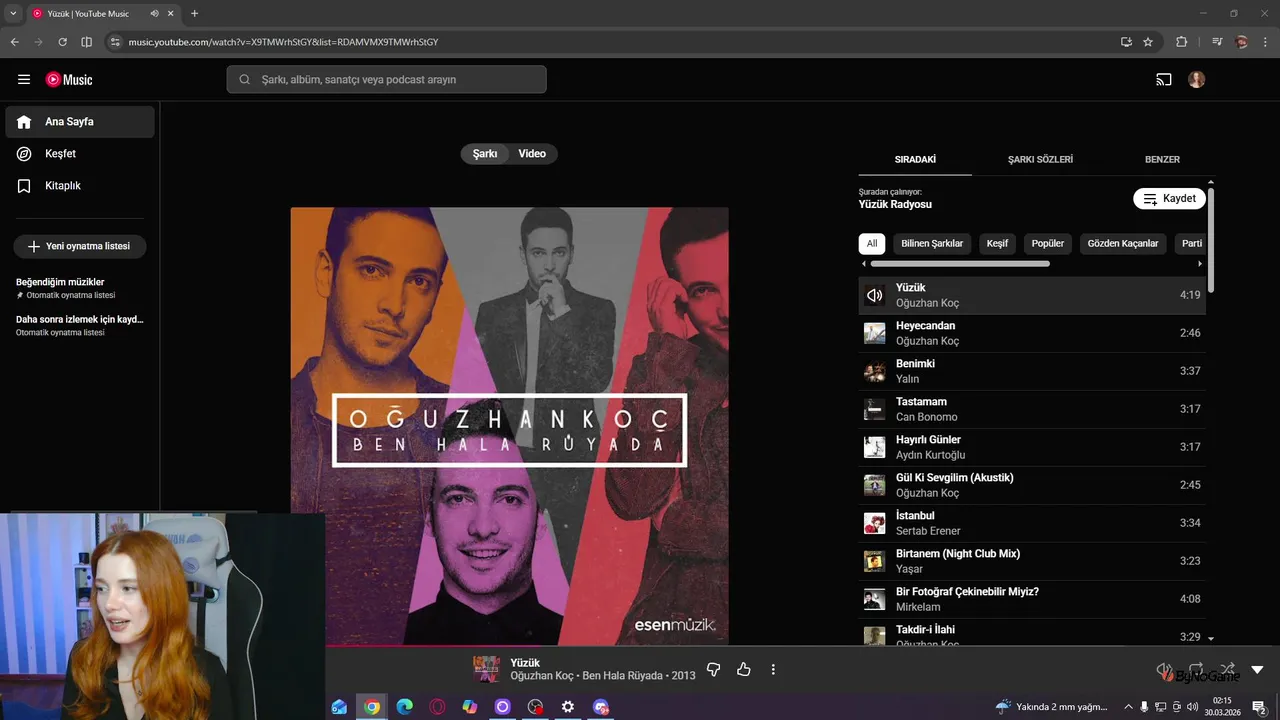
Task: Click the search input field
Action: coord(386,80)
